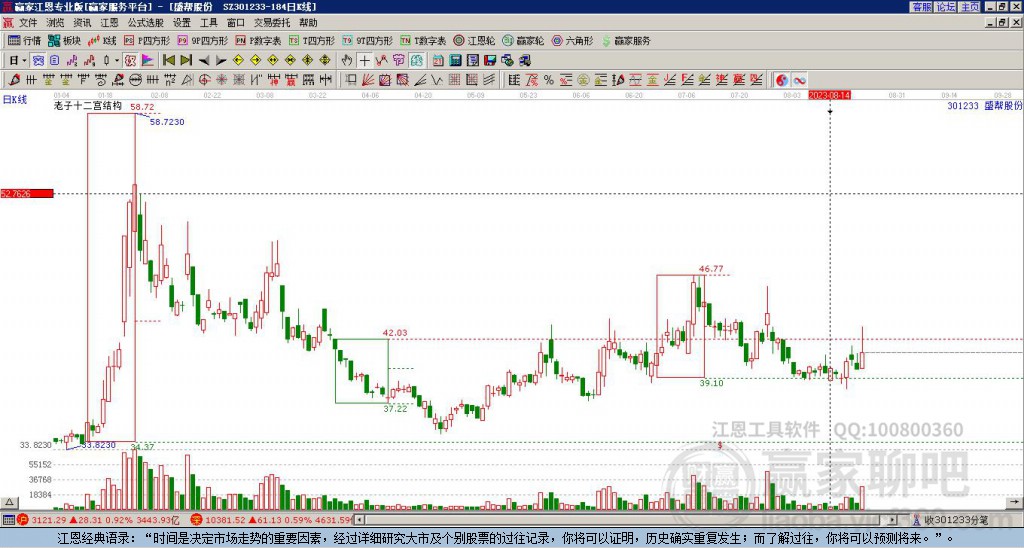This screenshot has width=1024, height=548.
Task: Open the 论坛 forum link
Action: 946,7
